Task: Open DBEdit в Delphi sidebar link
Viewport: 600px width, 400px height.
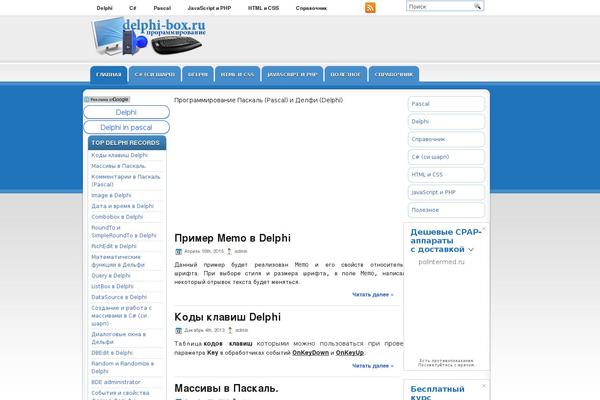Action: click(112, 353)
